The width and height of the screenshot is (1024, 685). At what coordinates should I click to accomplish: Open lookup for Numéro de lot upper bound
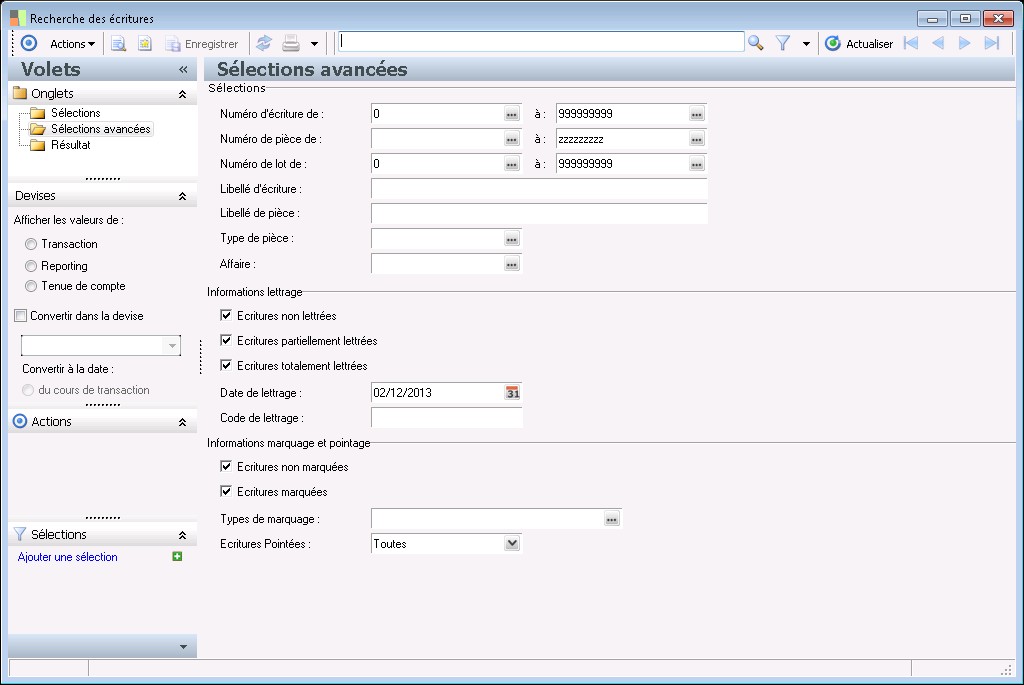697,164
